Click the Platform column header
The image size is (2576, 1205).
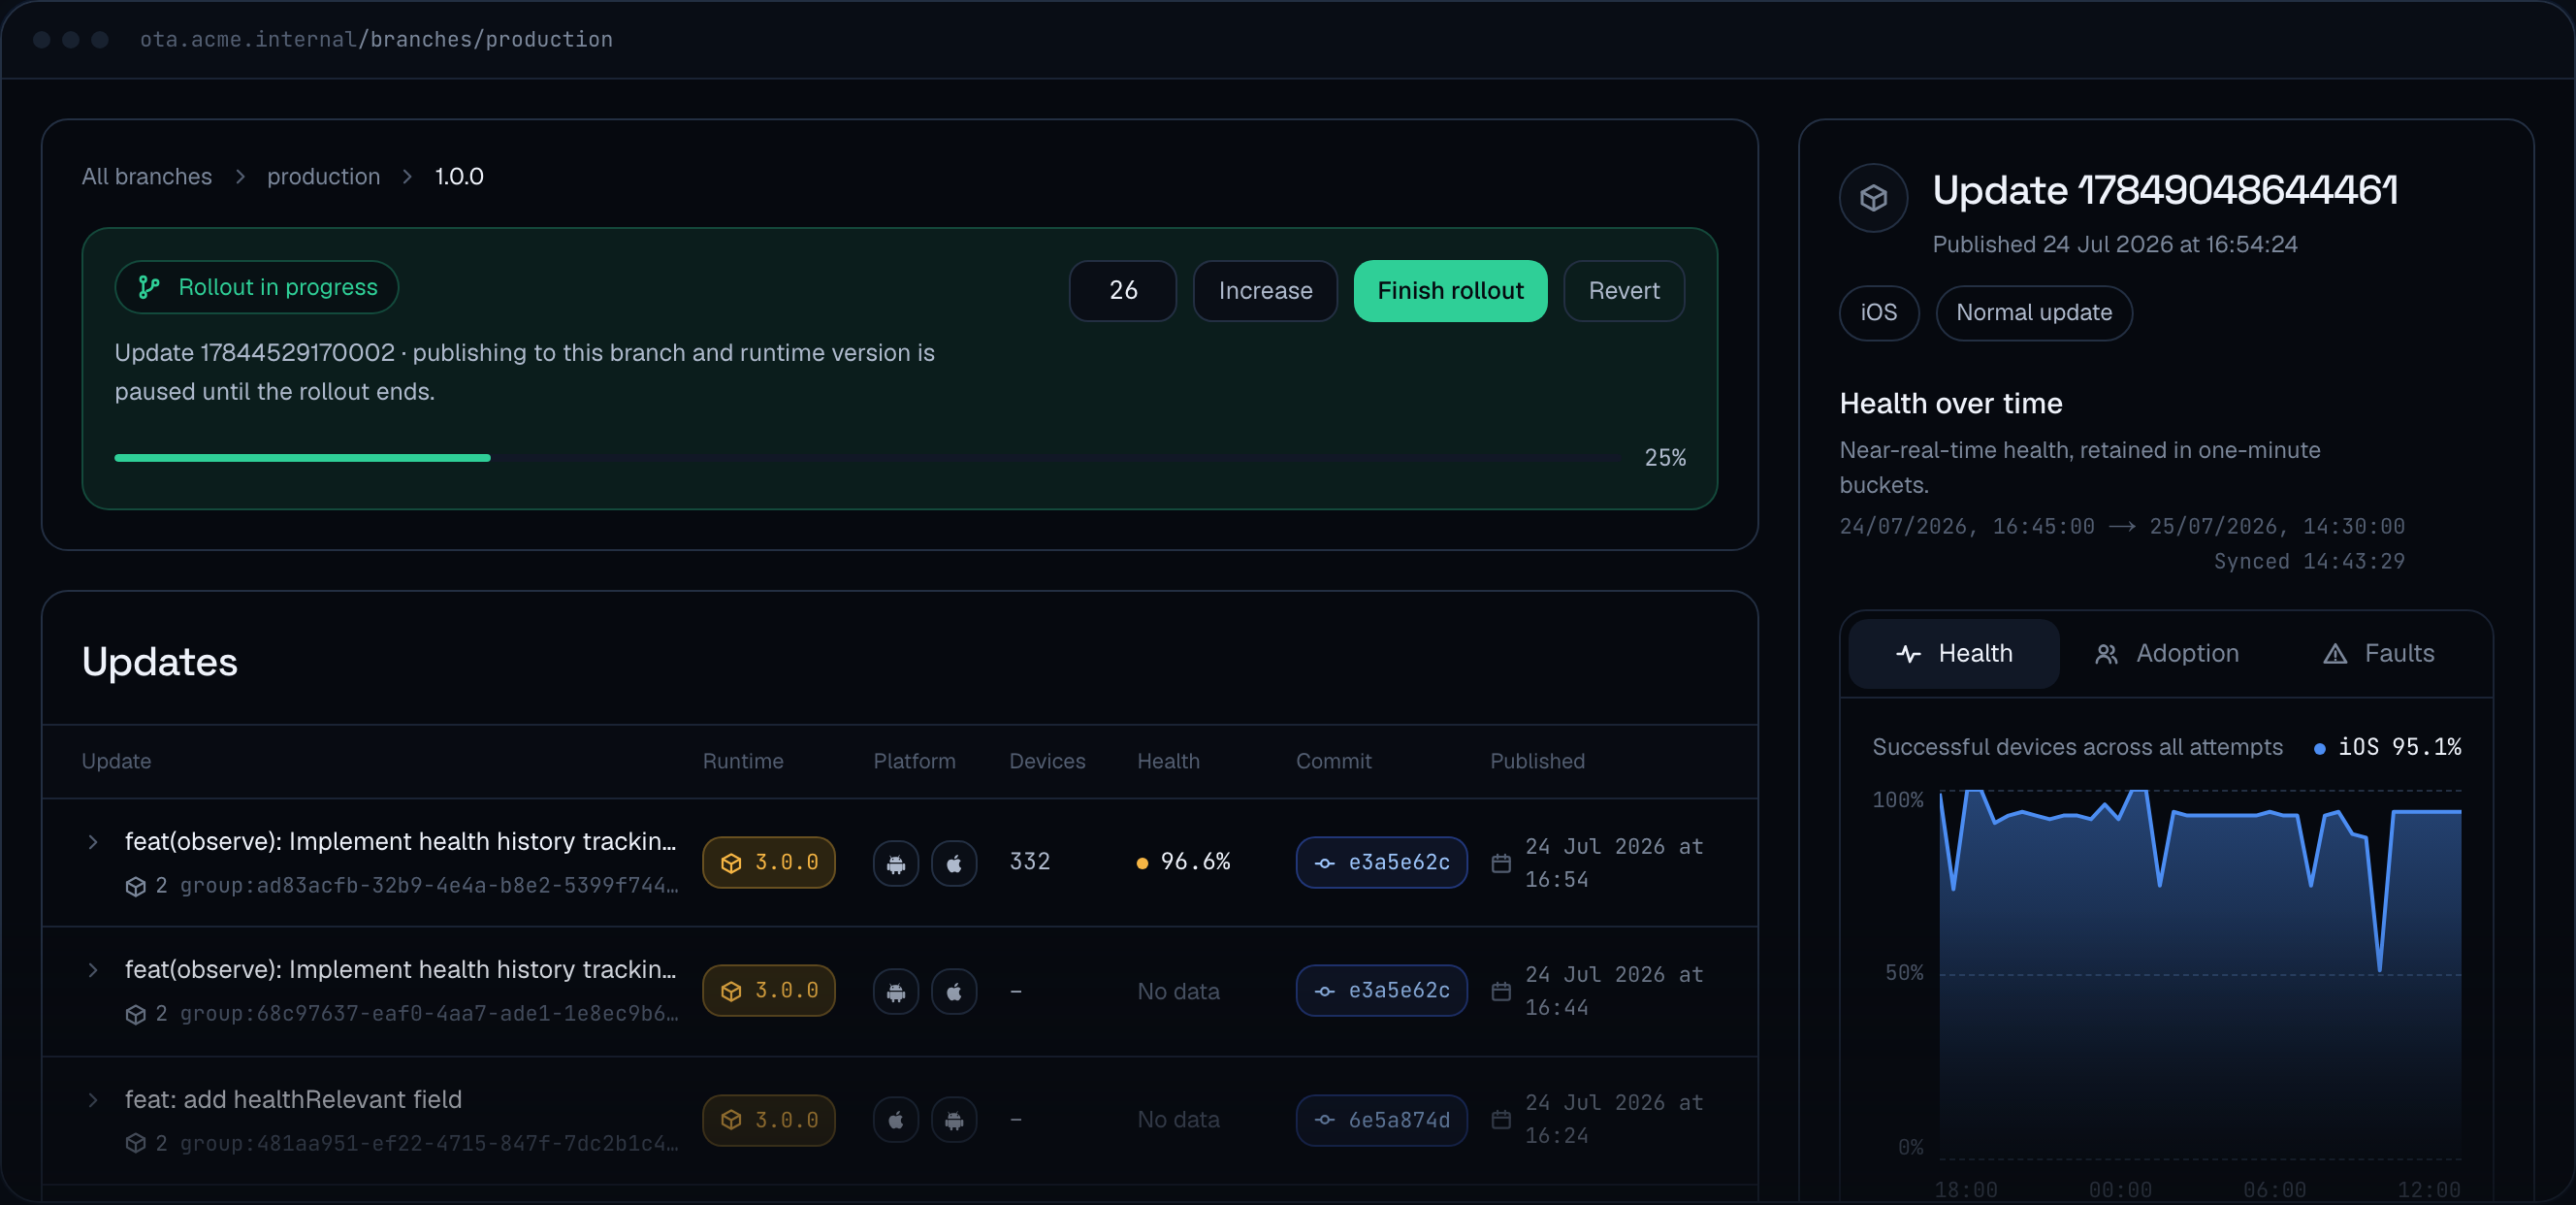click(x=914, y=761)
